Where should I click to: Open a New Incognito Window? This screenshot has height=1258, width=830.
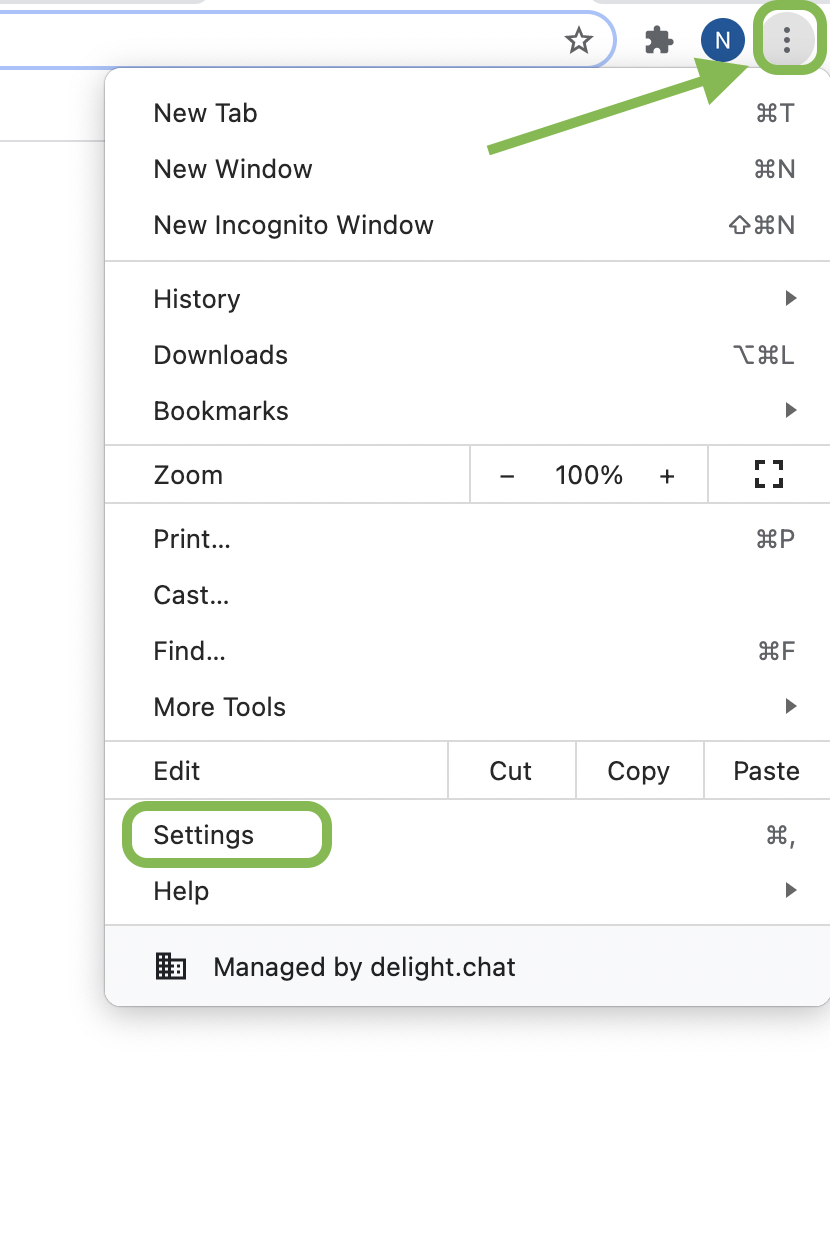293,225
